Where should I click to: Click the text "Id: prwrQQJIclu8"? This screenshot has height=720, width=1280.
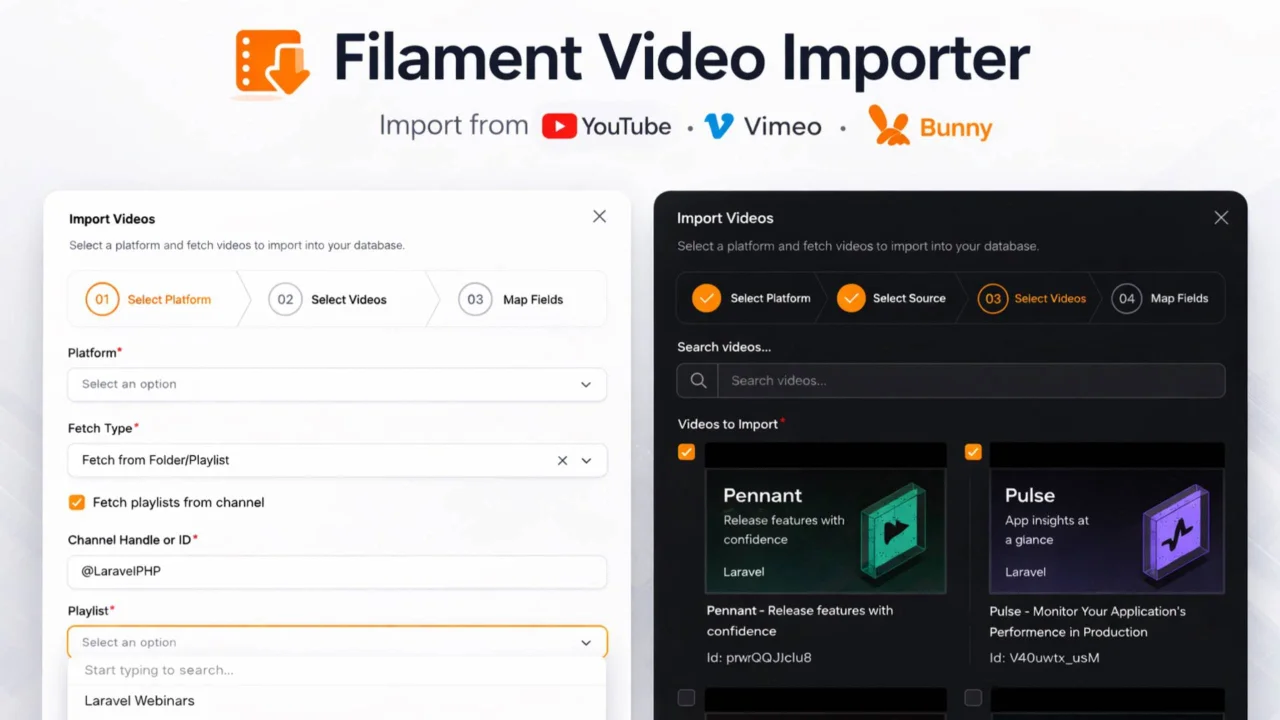(x=759, y=658)
